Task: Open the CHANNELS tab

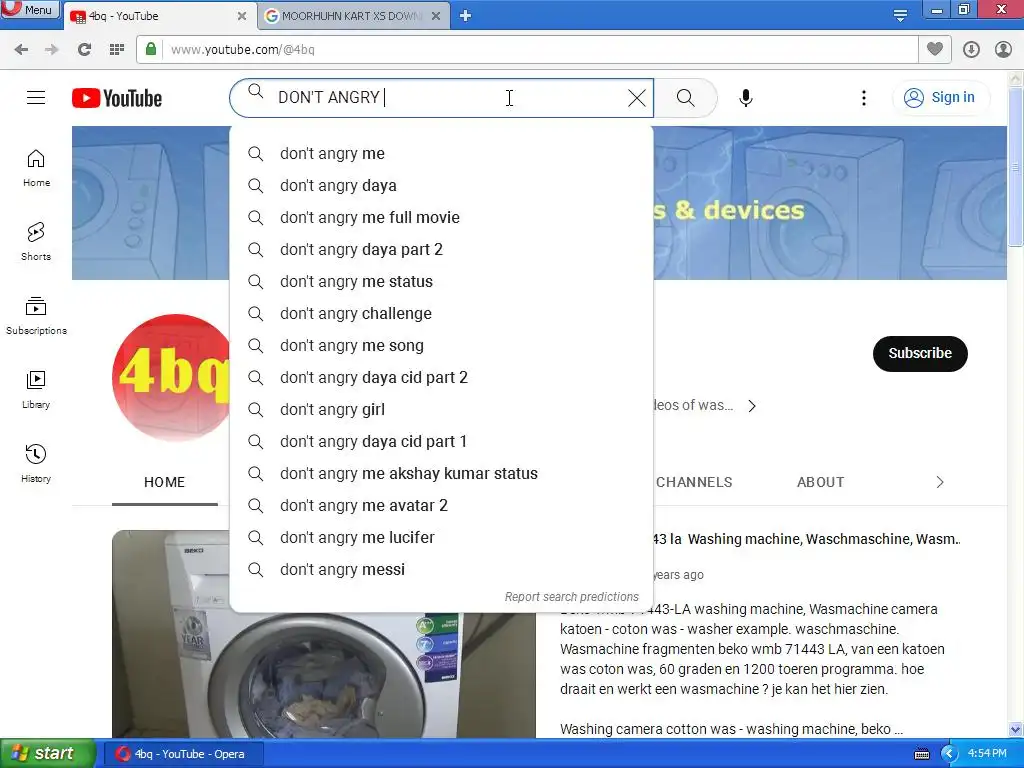Action: tap(694, 483)
